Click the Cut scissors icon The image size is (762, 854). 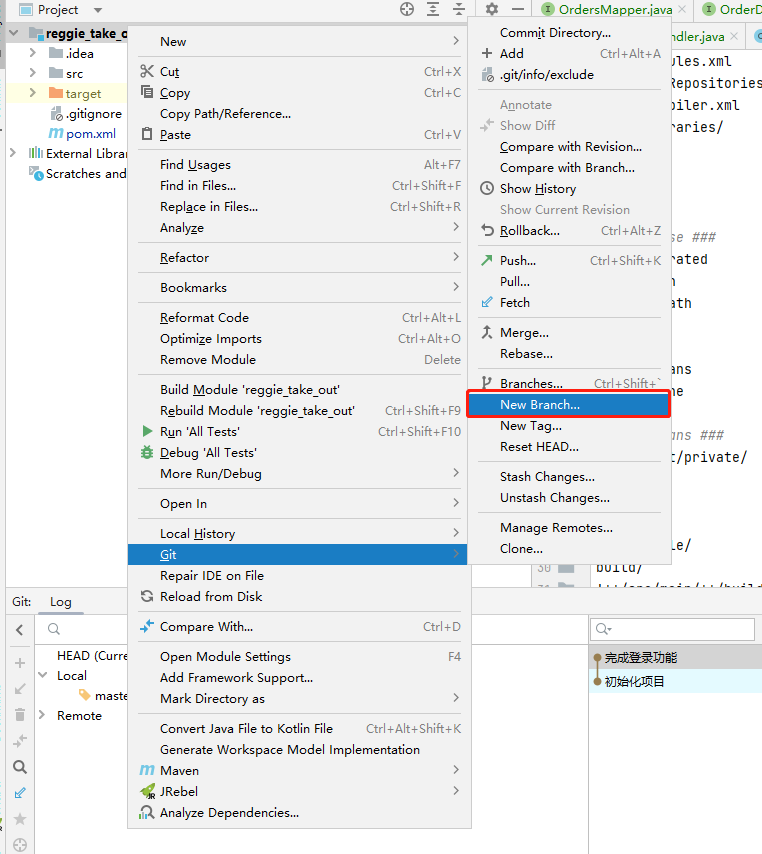tap(147, 71)
